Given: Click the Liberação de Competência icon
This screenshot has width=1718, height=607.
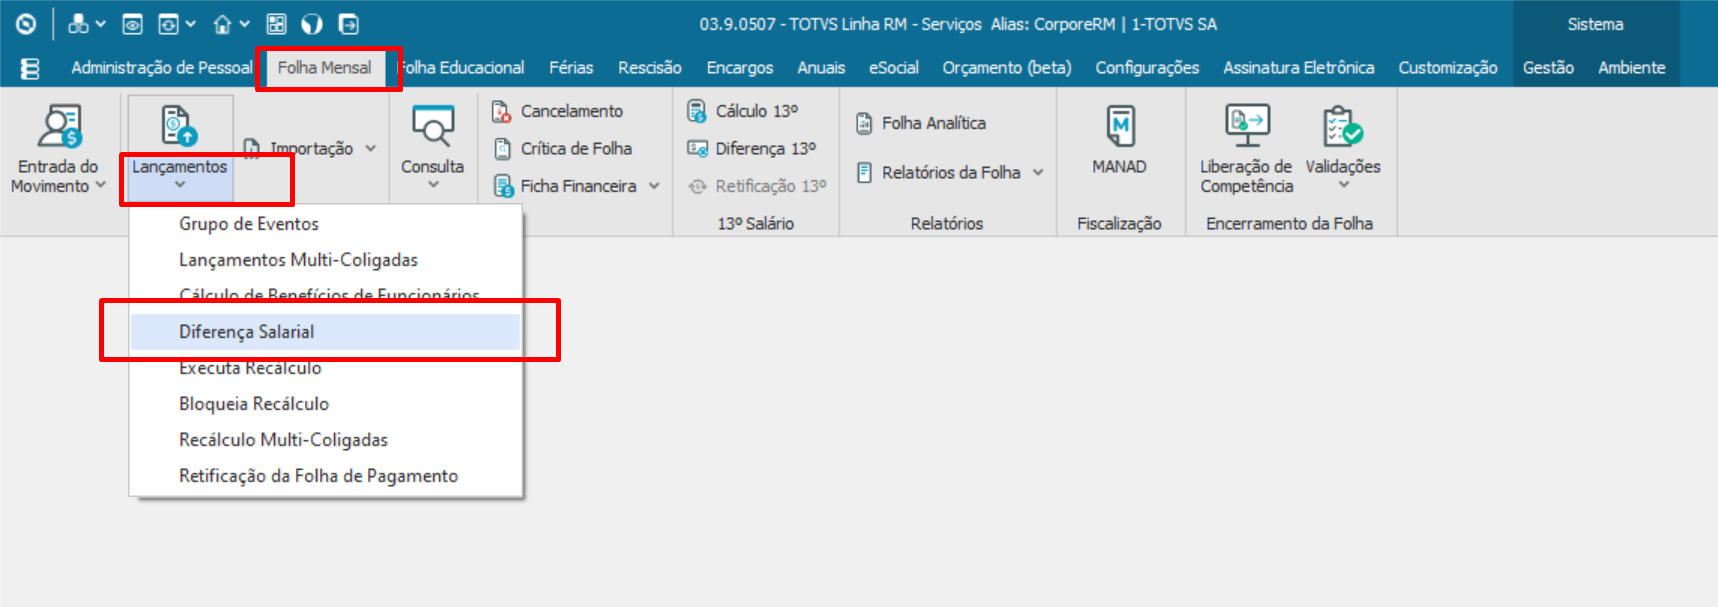Looking at the screenshot, I should (1247, 126).
